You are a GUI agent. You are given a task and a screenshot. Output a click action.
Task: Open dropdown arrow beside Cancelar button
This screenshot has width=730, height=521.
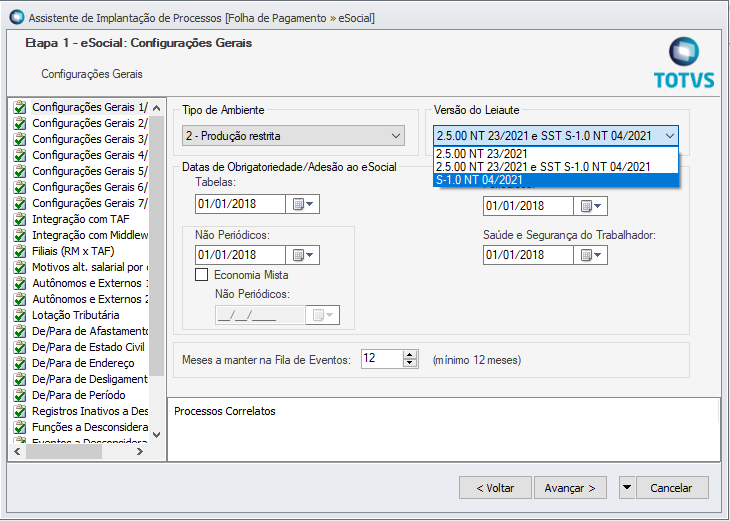(627, 488)
